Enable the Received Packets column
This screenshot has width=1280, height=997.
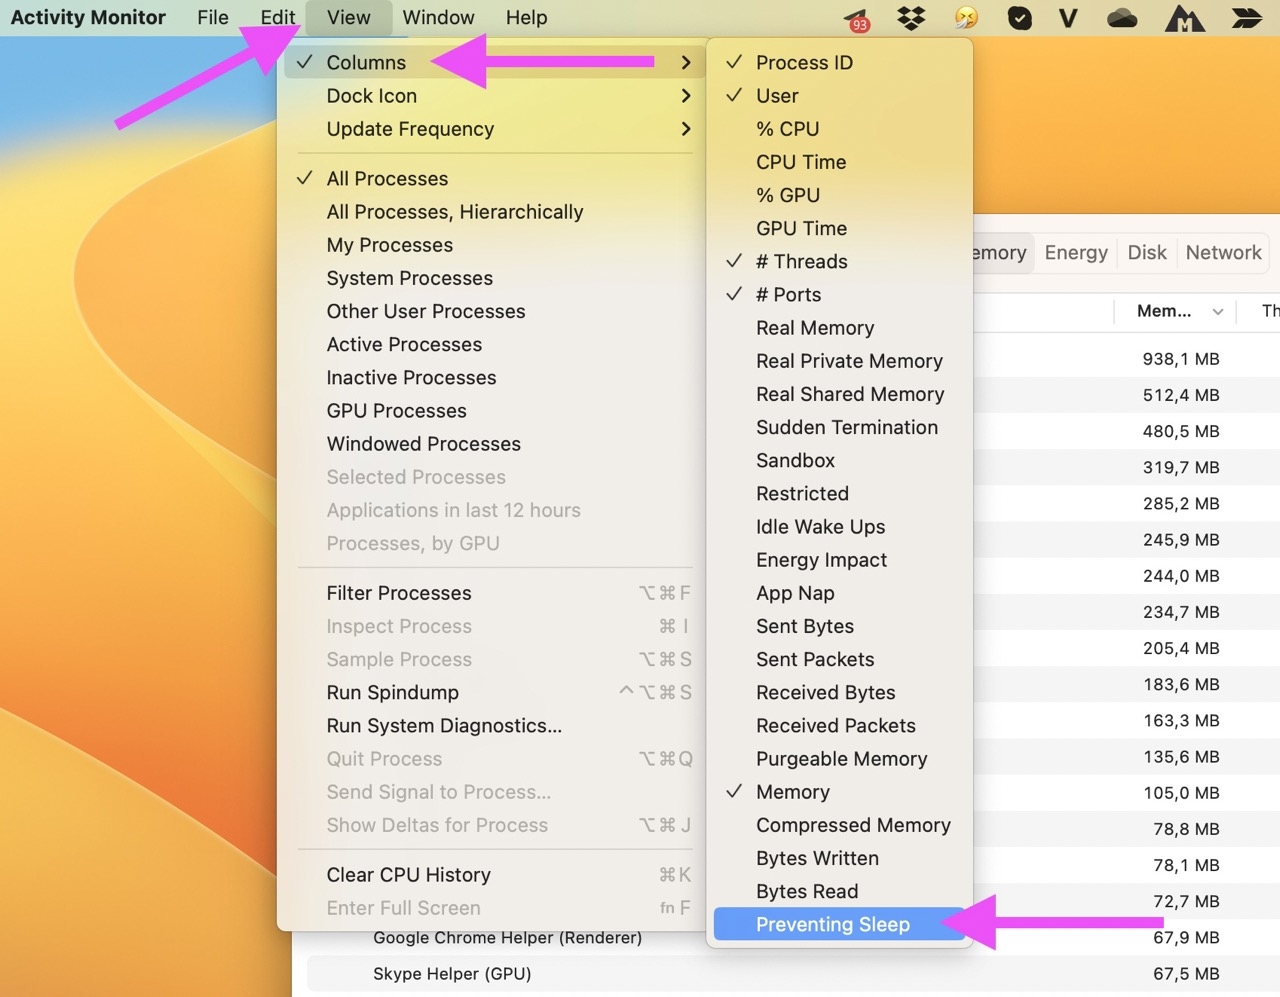coord(840,725)
